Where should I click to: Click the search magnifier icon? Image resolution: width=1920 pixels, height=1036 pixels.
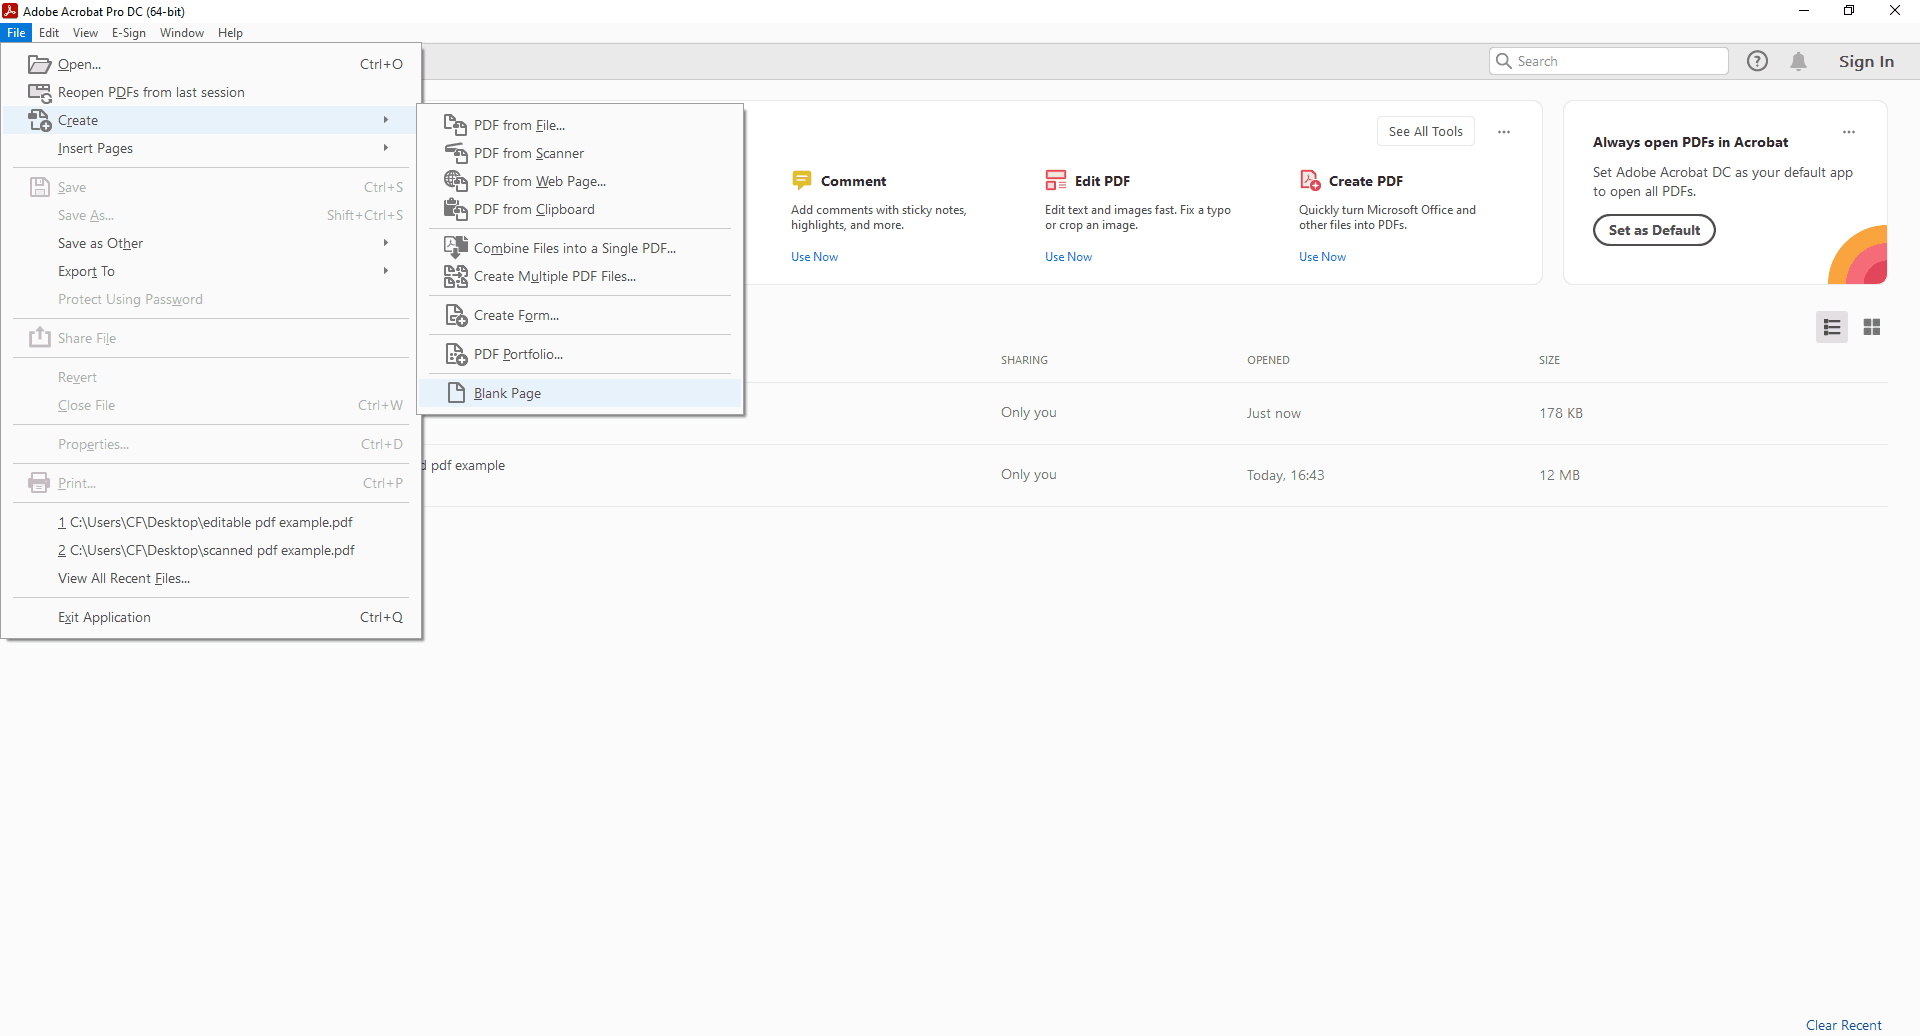tap(1503, 61)
